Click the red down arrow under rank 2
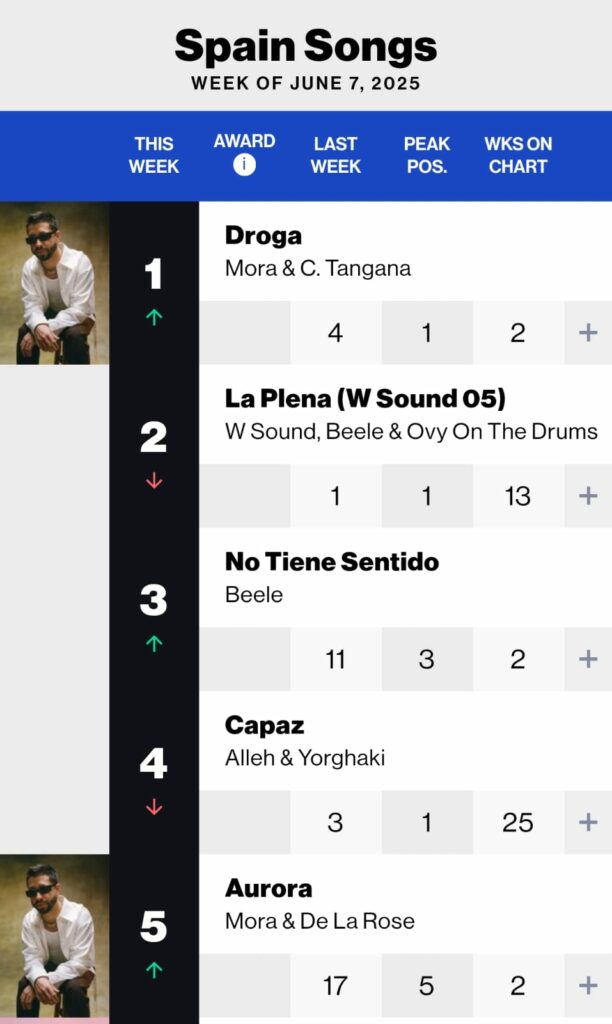Viewport: 612px width, 1024px height. tap(154, 481)
